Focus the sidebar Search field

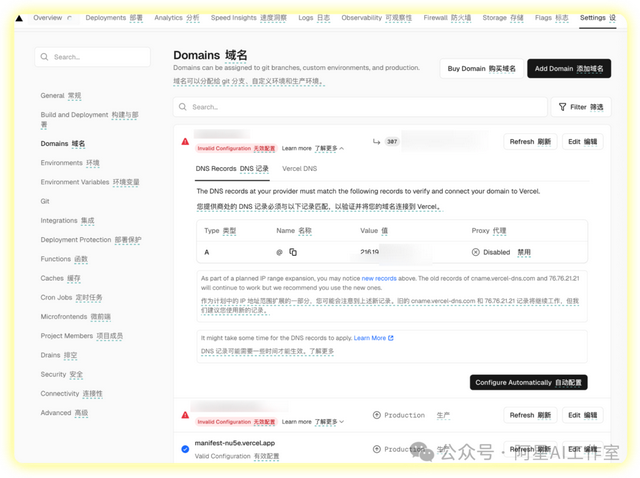(93, 57)
